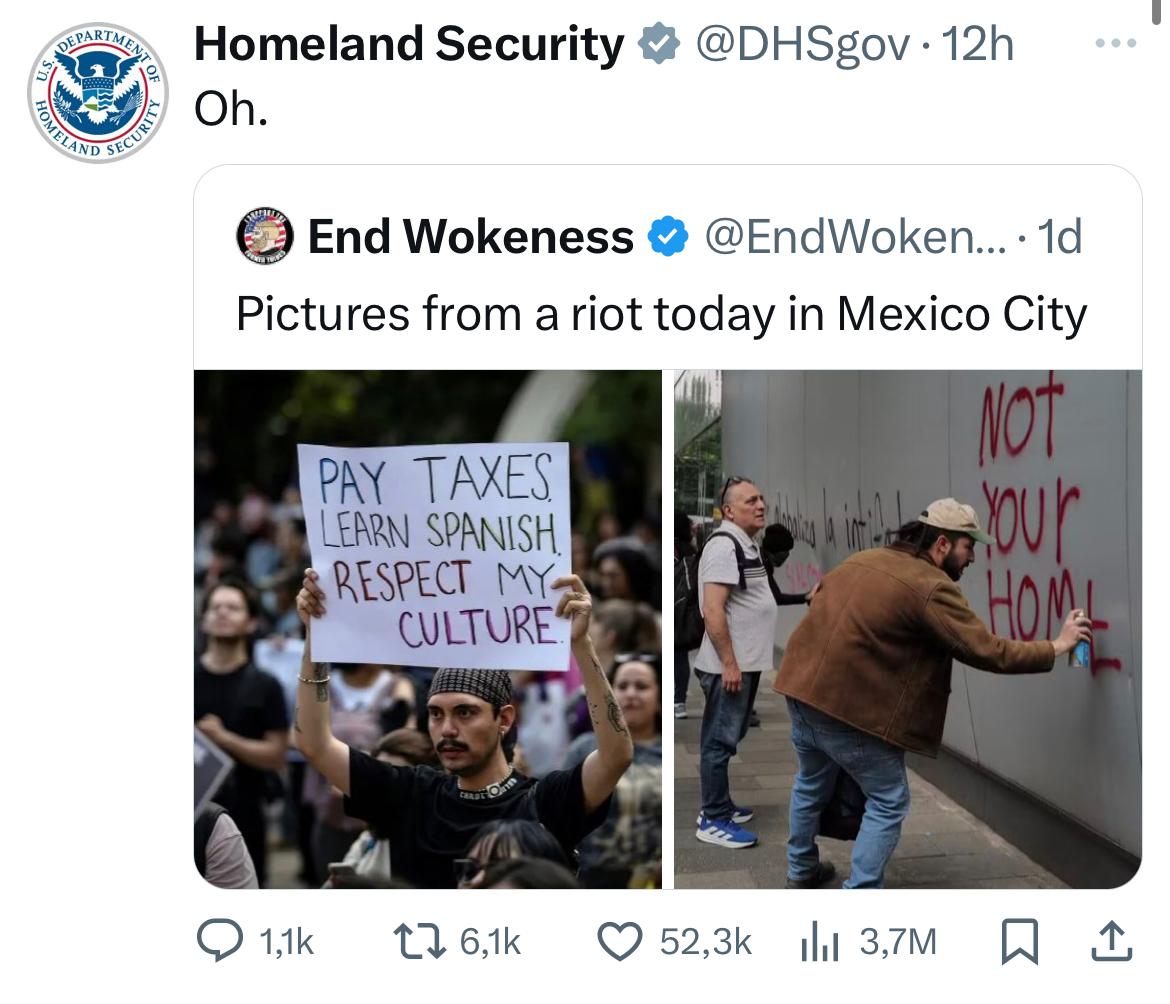Open the 12h timestamp link
This screenshot has width=1170, height=1004.
[977, 43]
